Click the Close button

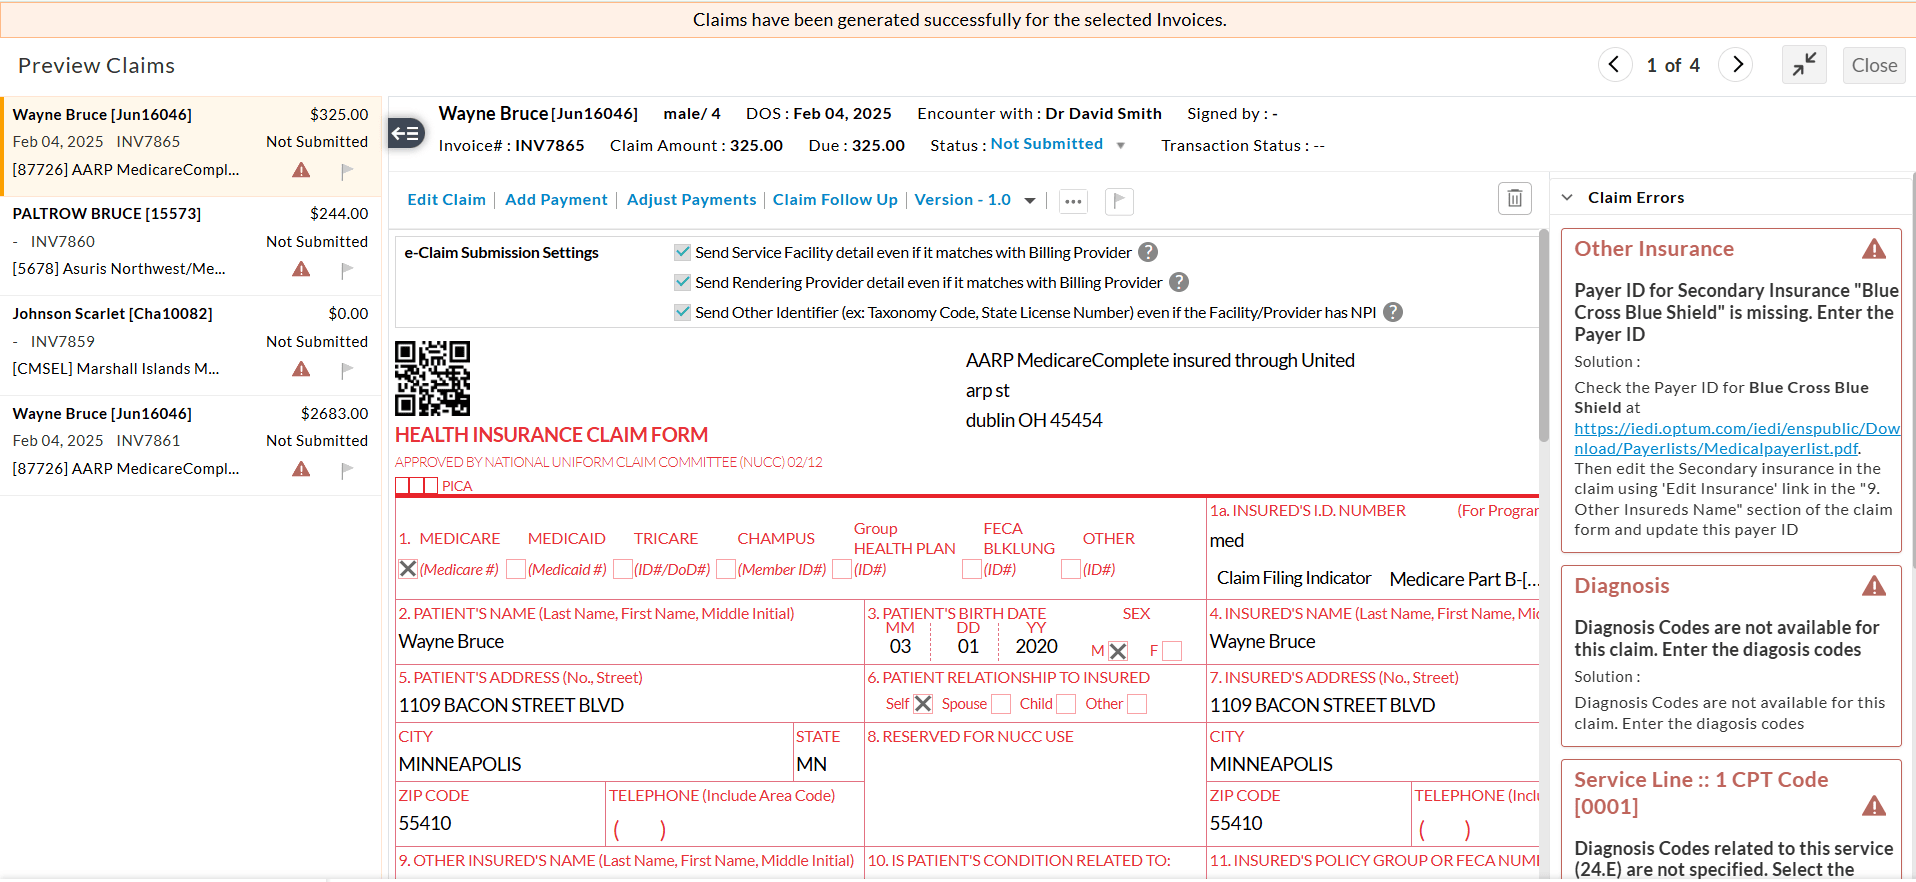pyautogui.click(x=1873, y=65)
